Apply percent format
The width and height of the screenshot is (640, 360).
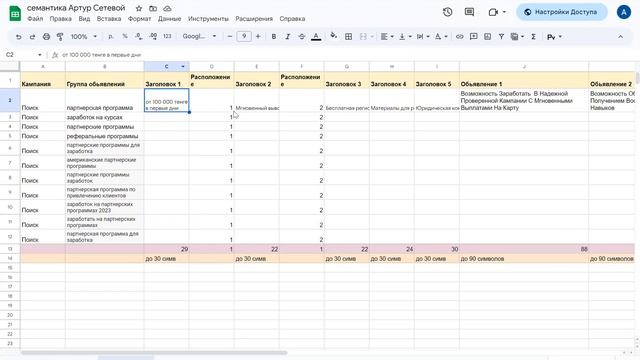pyautogui.click(x=125, y=37)
